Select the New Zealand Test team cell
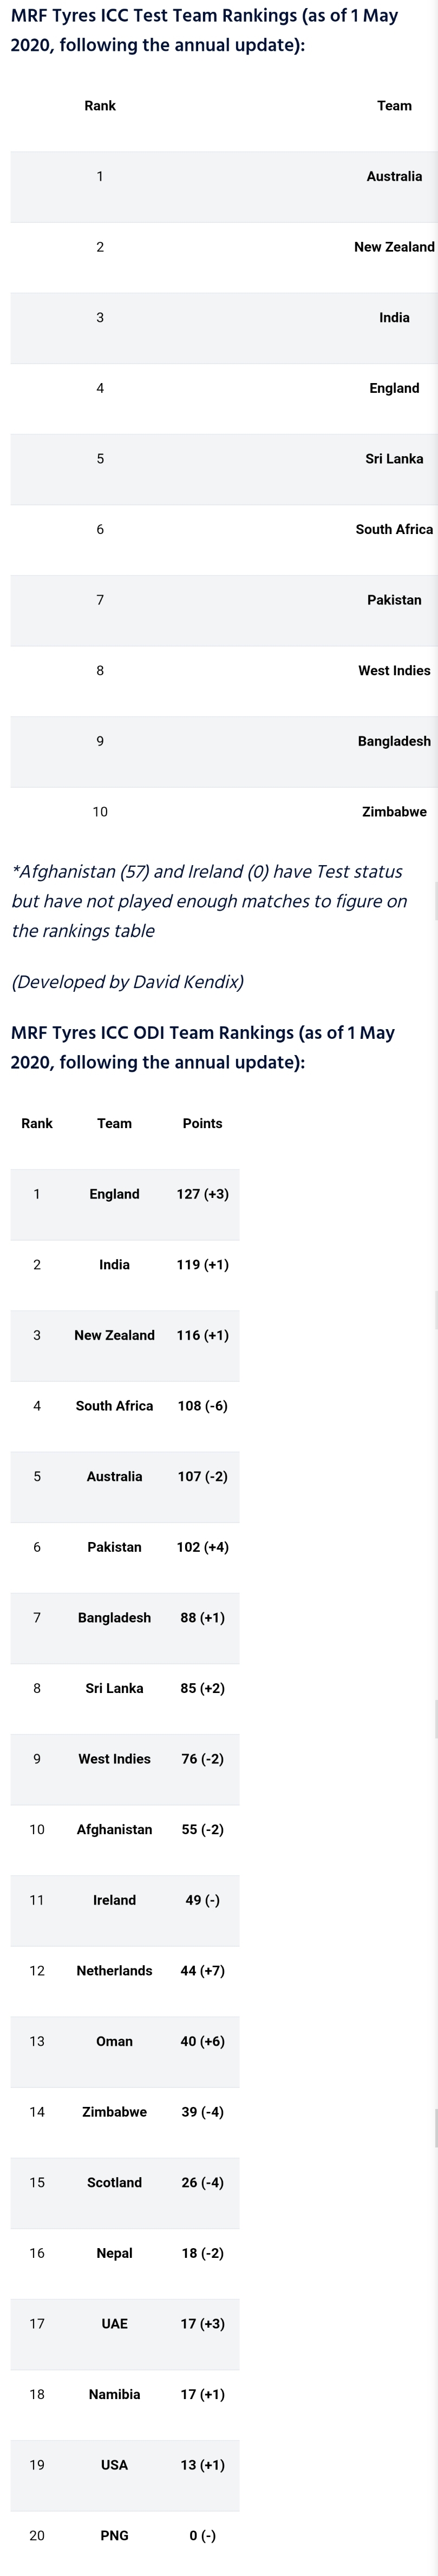 pyautogui.click(x=394, y=247)
